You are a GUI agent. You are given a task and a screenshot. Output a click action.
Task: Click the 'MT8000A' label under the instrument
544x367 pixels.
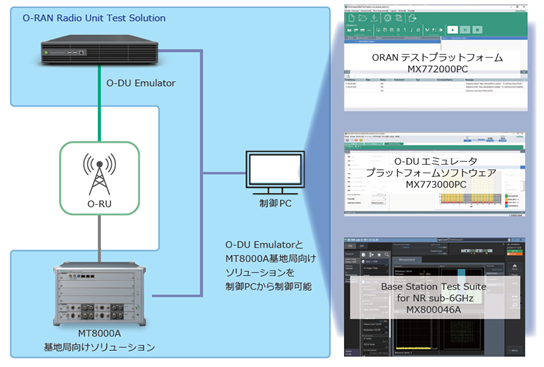99,333
